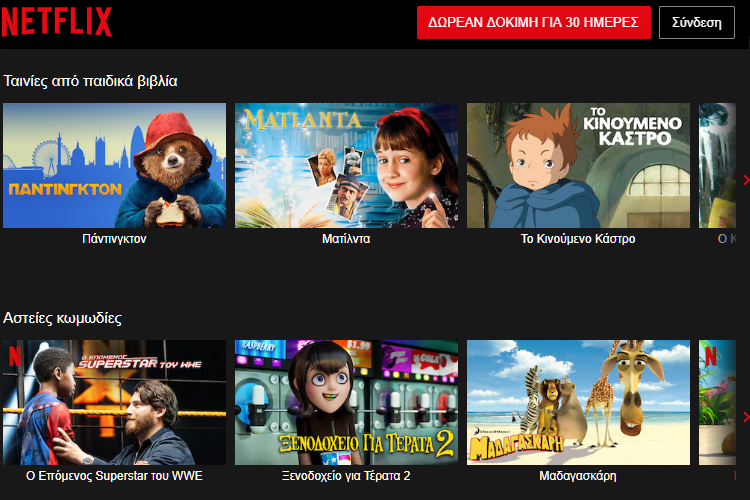Open the Σύνδεση sign-in button

[696, 22]
